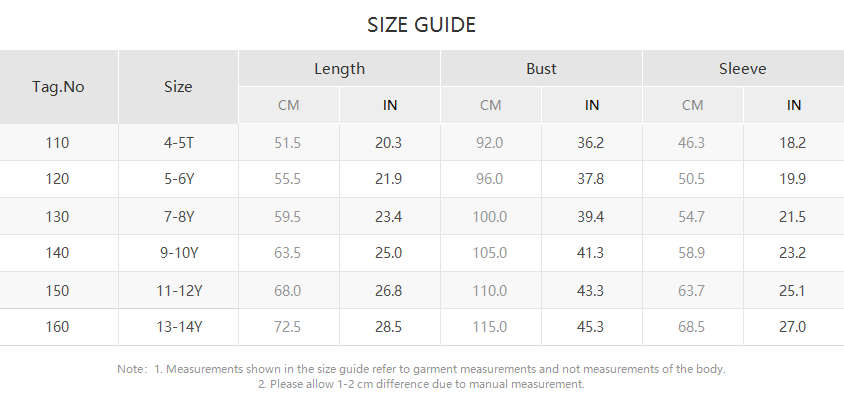Select the 5-6Y size cell

pos(178,180)
